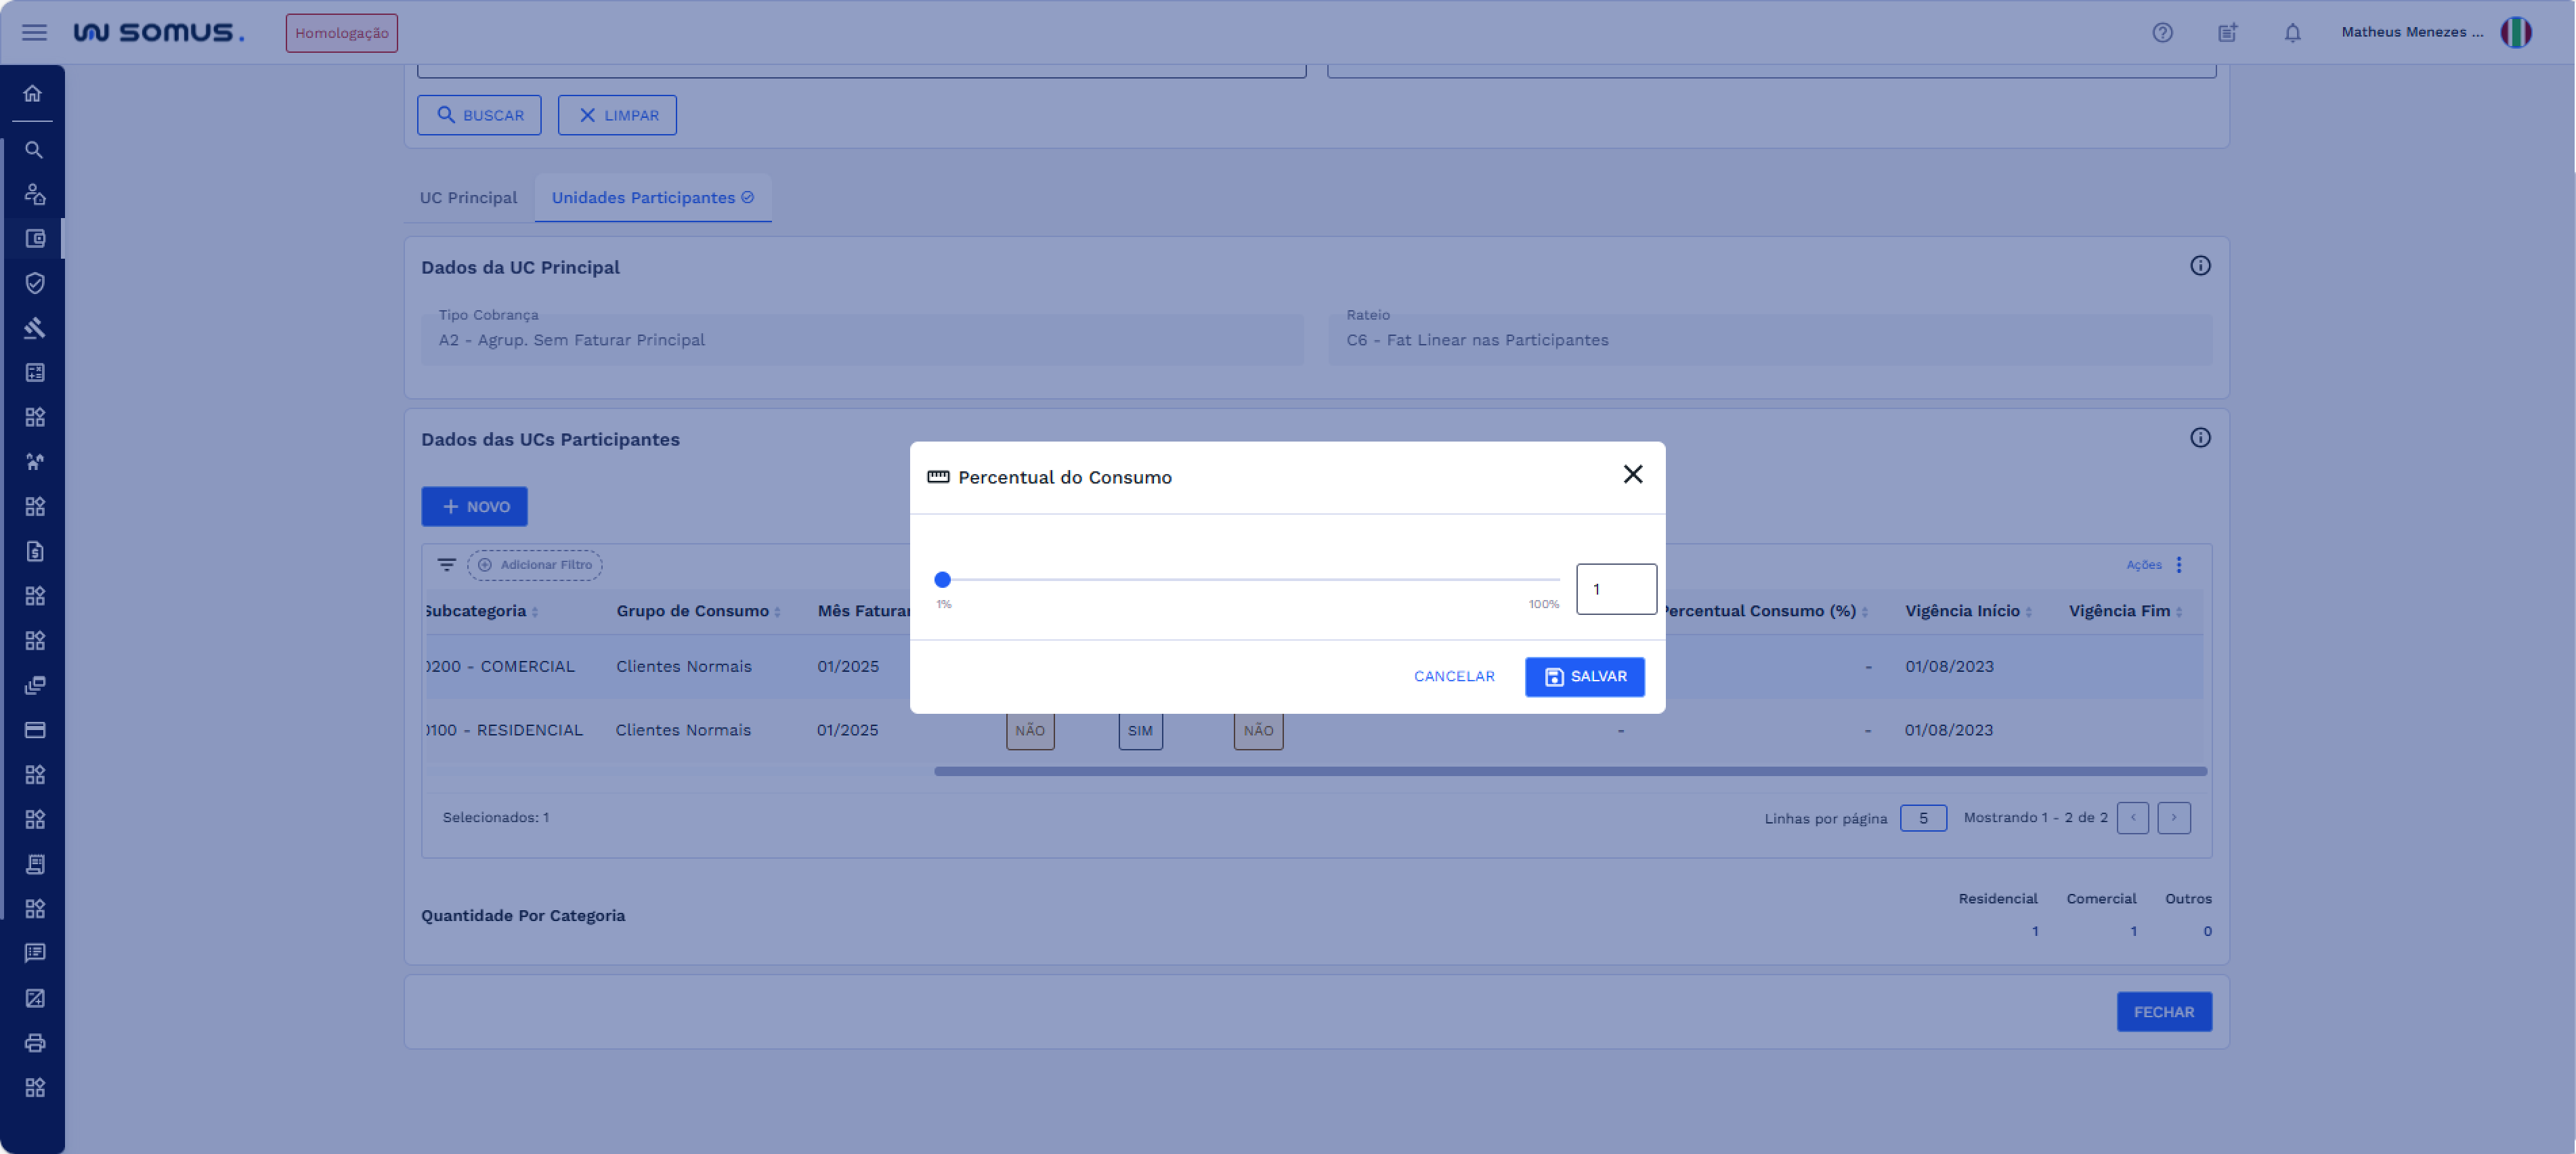The width and height of the screenshot is (2576, 1154).
Task: Toggle the first NÃO badge in RESIDENCIAL row
Action: [x=1029, y=731]
